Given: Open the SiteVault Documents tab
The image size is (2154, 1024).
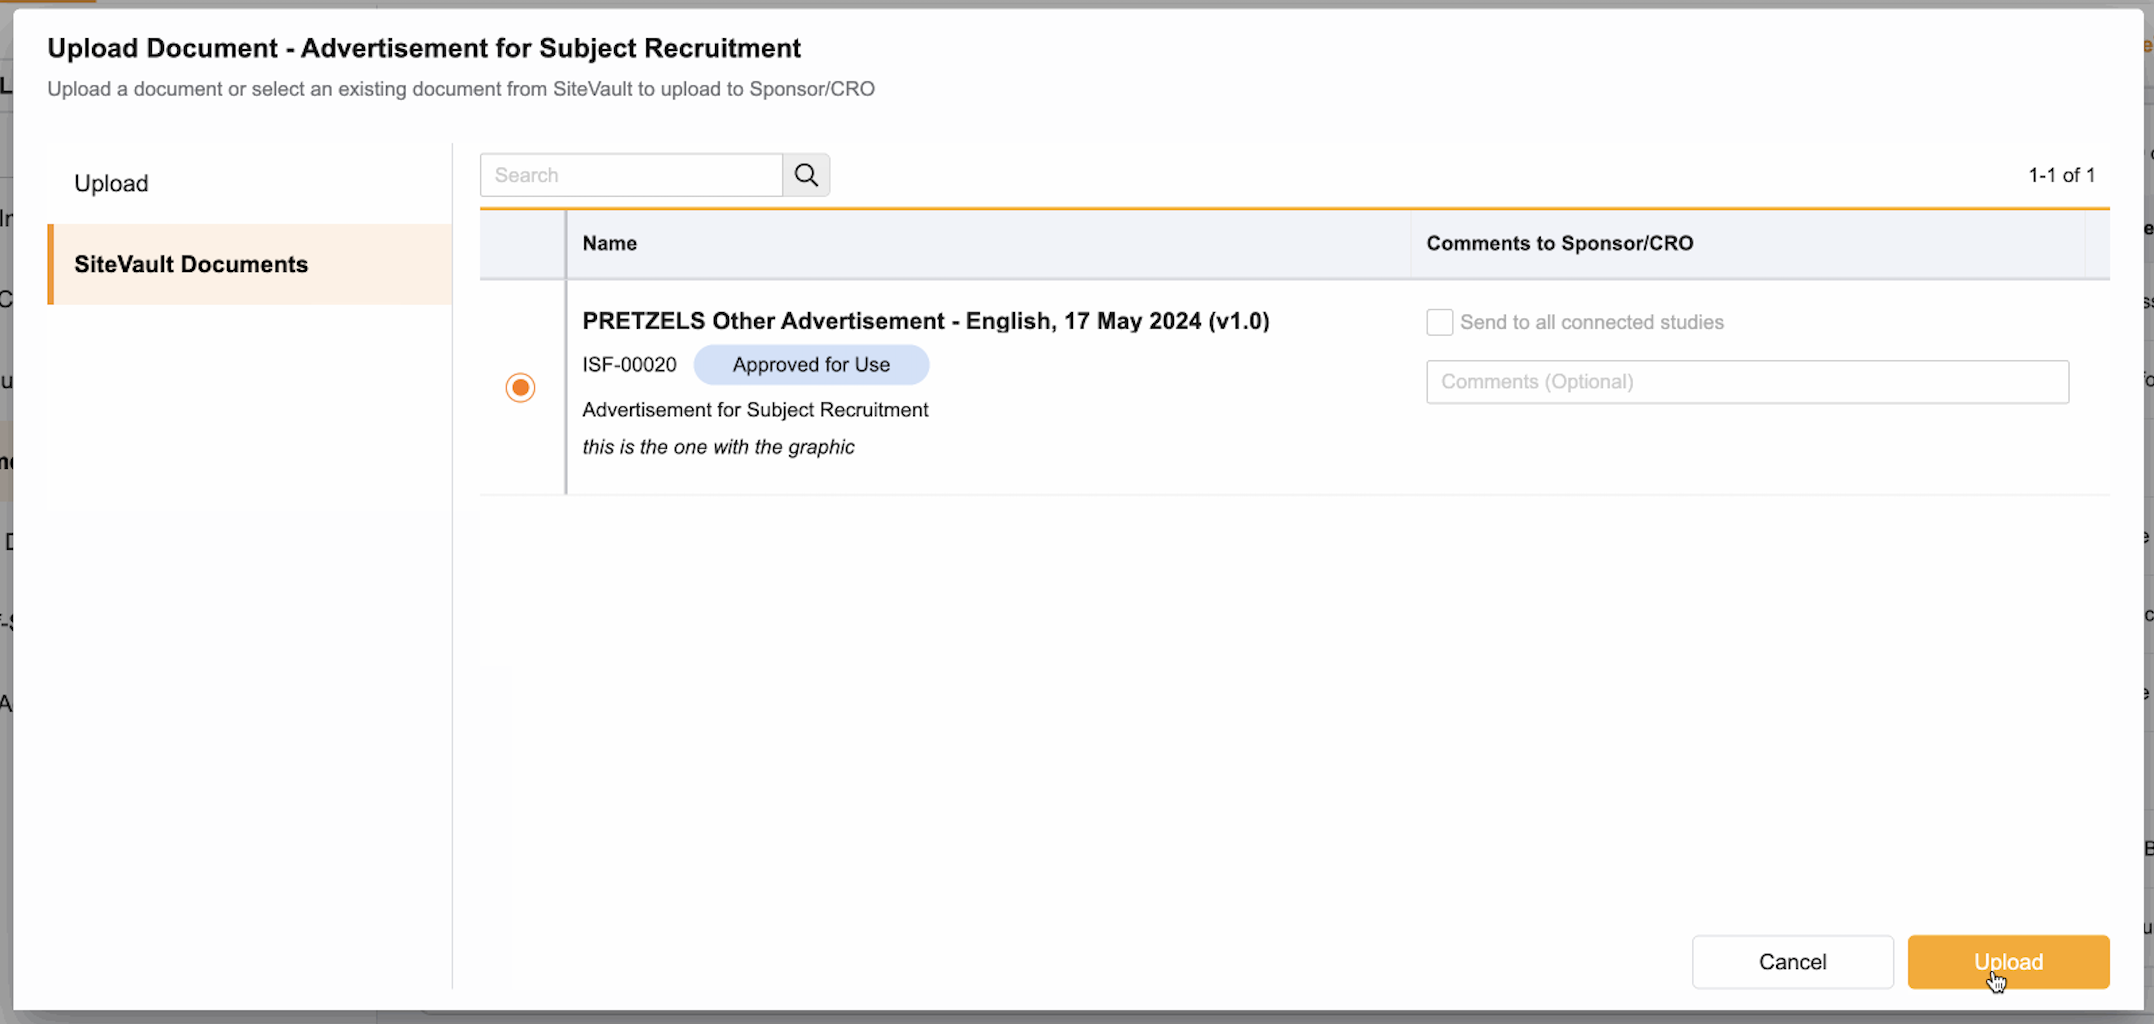Looking at the screenshot, I should [x=191, y=264].
